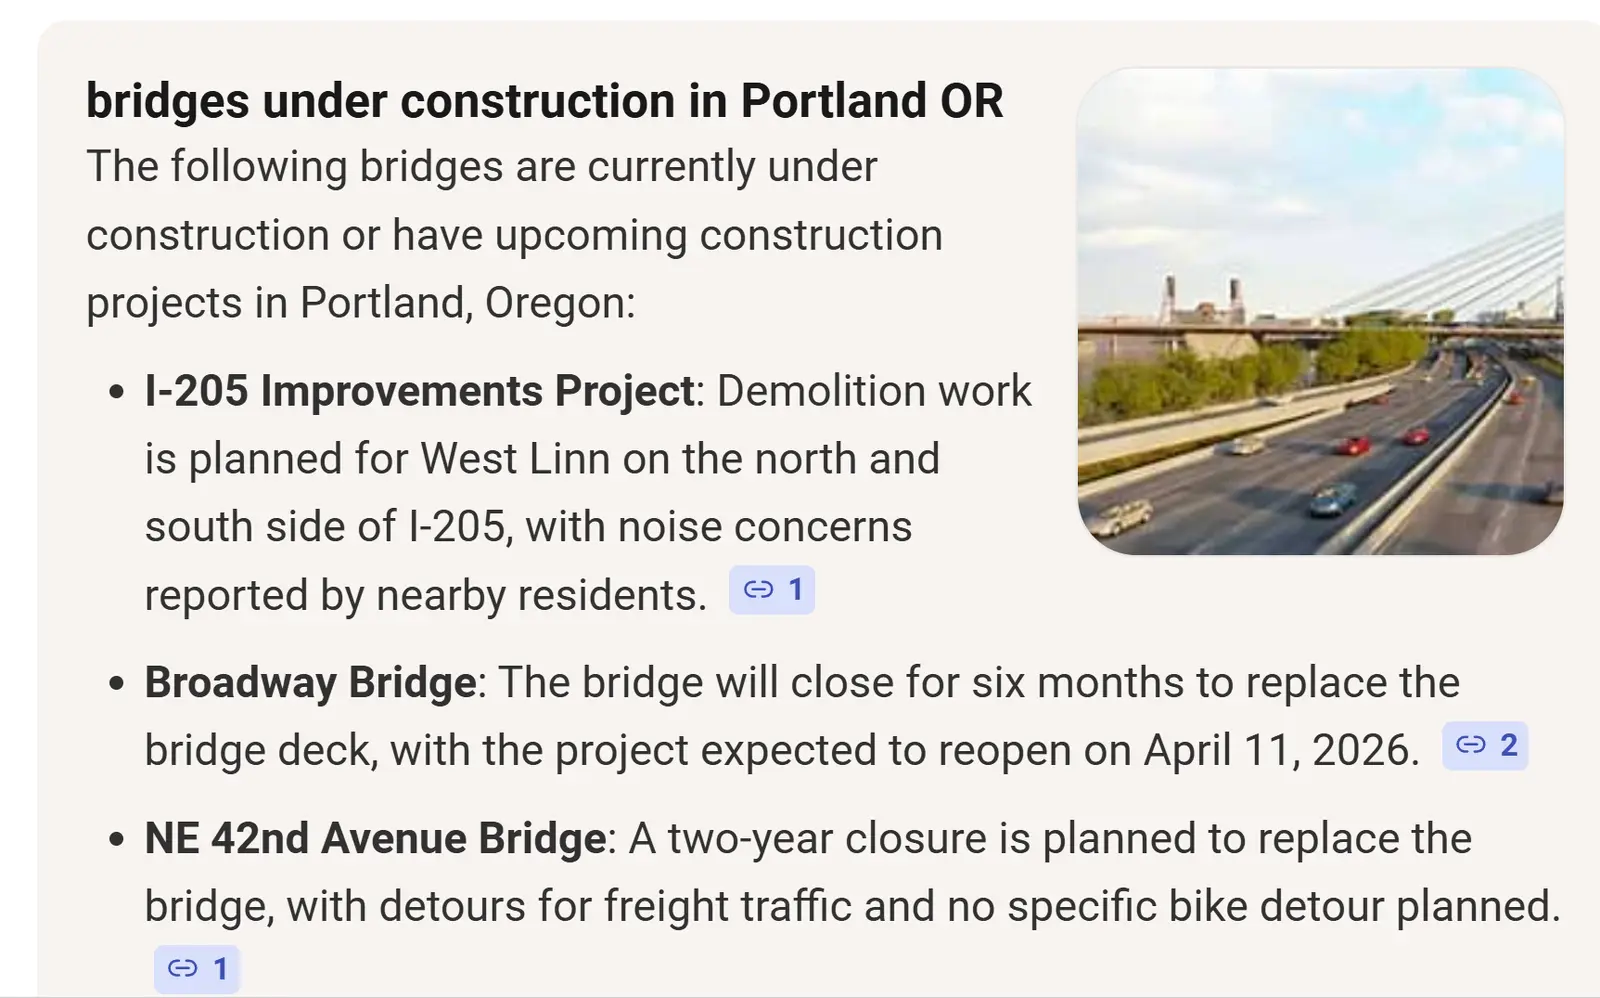
Task: Click the number 1 under the NE 42nd entry
Action: (221, 969)
